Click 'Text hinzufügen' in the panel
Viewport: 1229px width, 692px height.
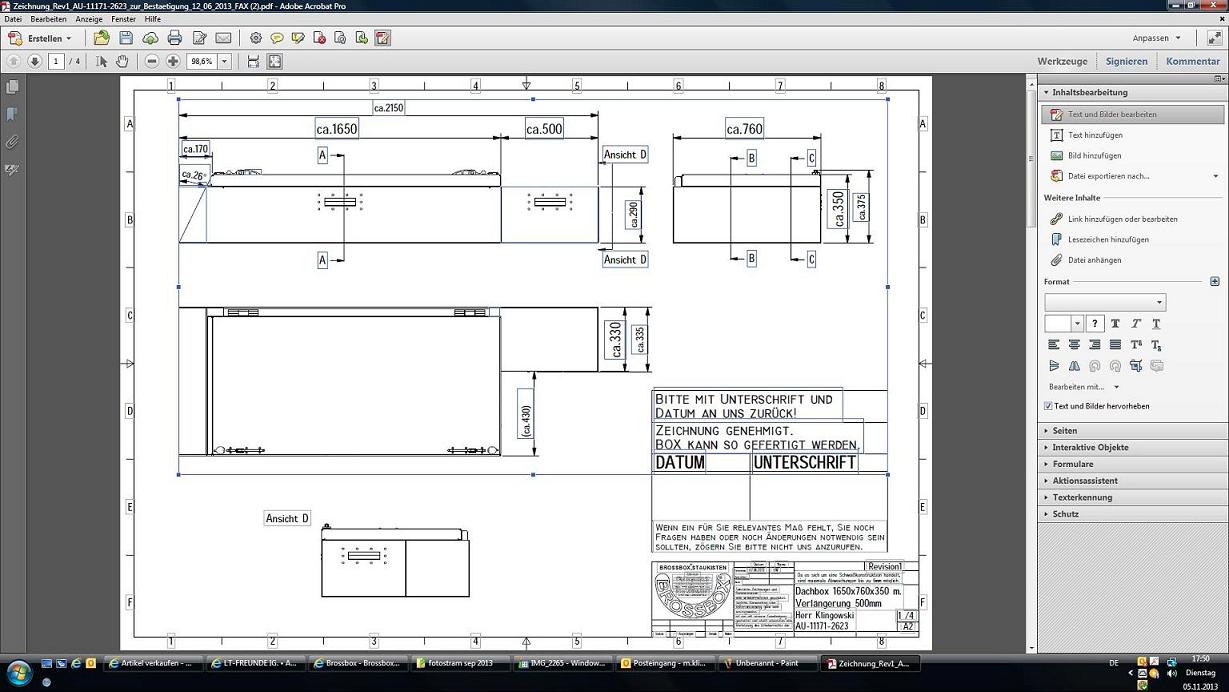[1095, 135]
